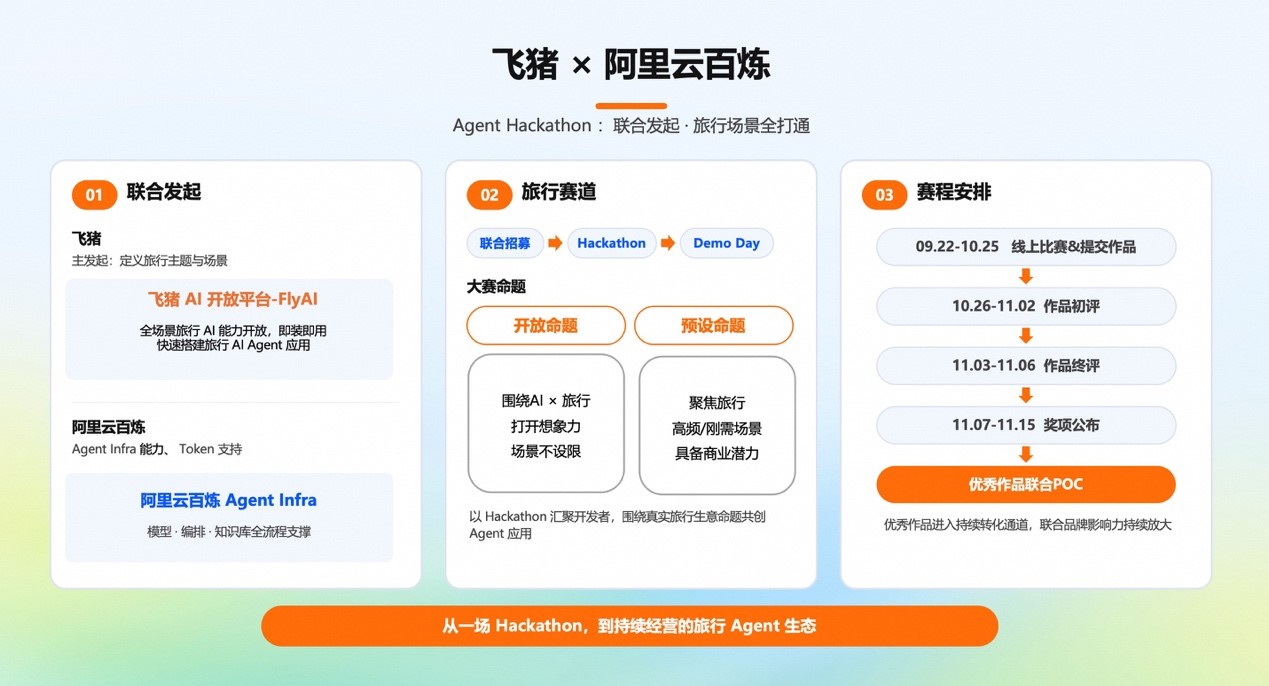Click the orange 02 number badge
1269x686 pixels.
[489, 194]
